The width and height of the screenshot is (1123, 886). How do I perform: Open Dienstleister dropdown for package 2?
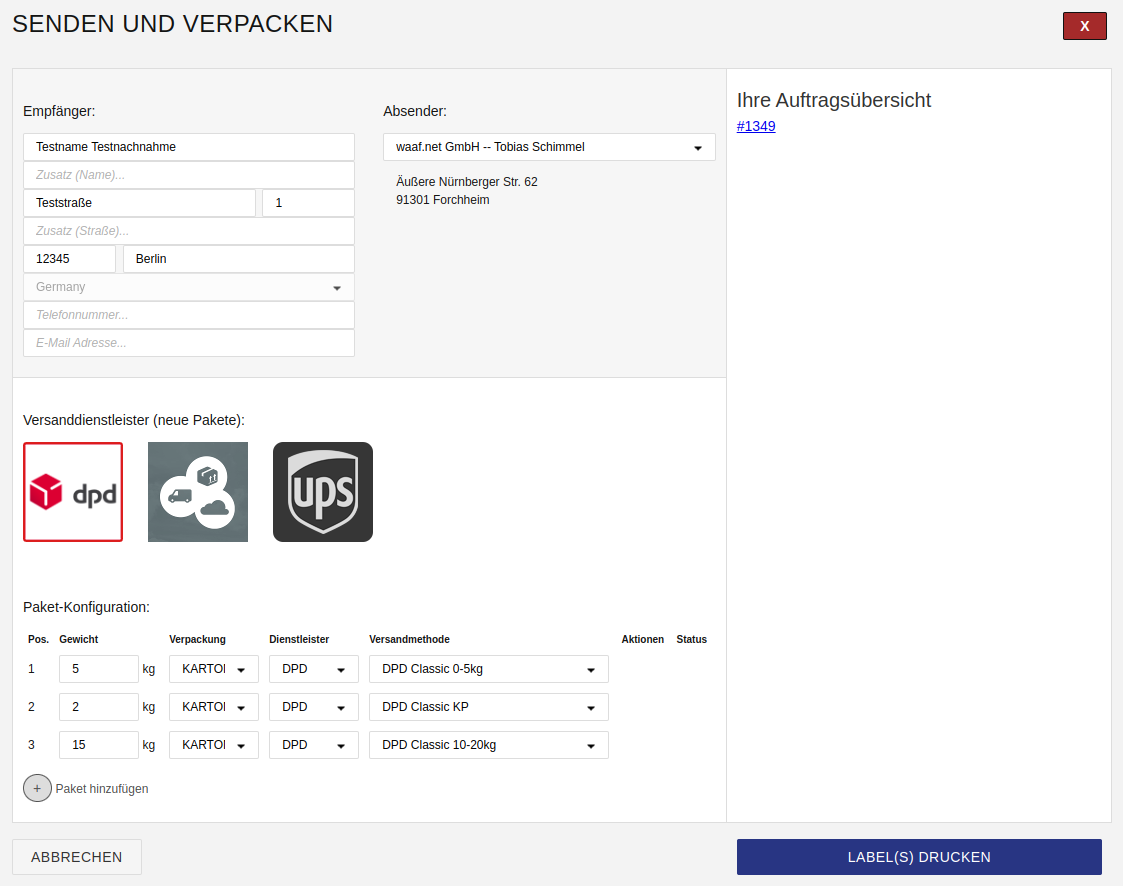coord(314,707)
